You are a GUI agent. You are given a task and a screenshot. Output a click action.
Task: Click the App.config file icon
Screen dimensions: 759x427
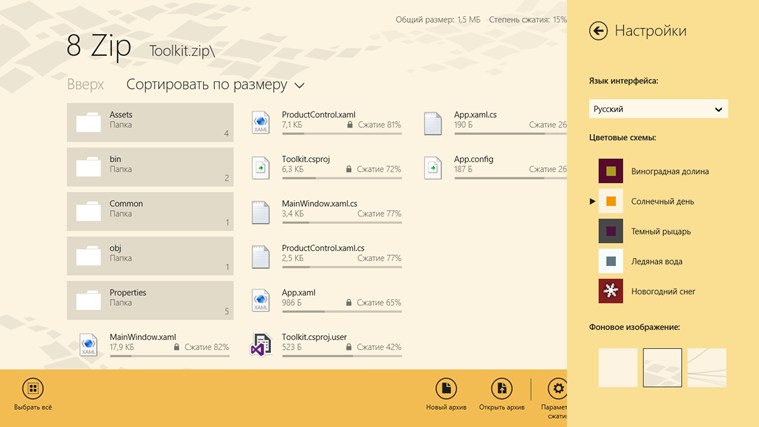[433, 167]
